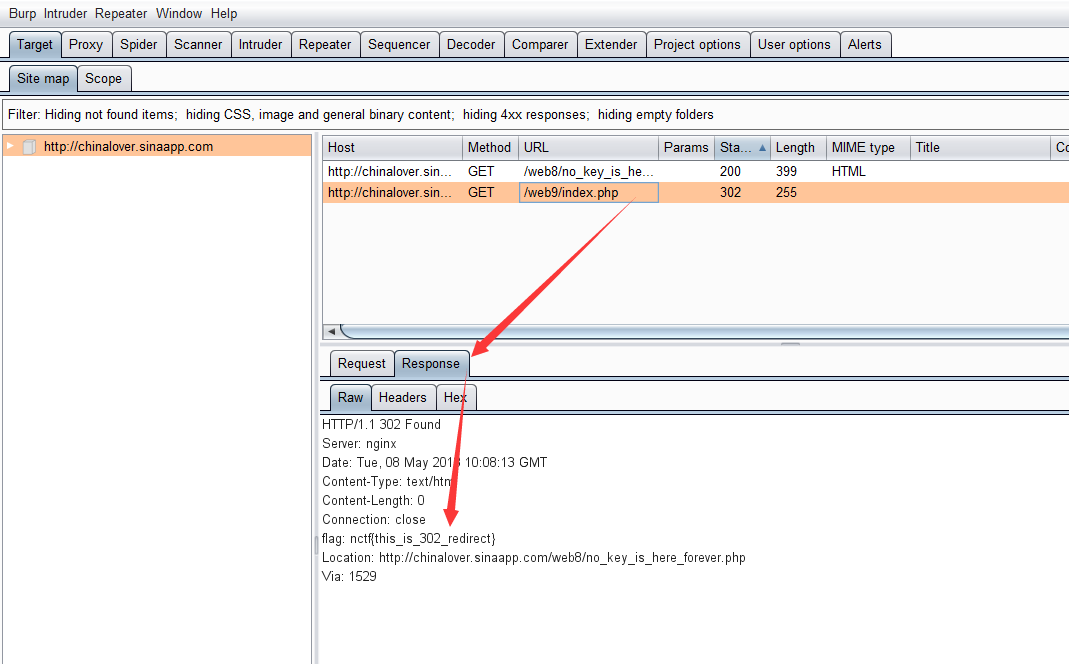Click the site map filter bar
This screenshot has height=664, width=1069.
[360, 115]
